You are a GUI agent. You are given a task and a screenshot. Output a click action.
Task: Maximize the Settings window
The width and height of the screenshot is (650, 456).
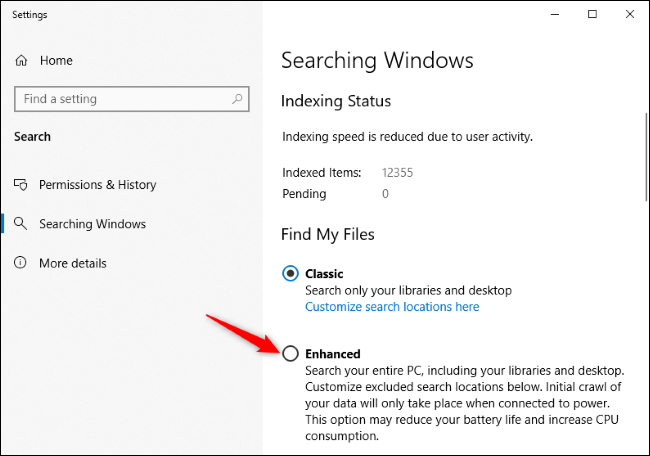[592, 14]
